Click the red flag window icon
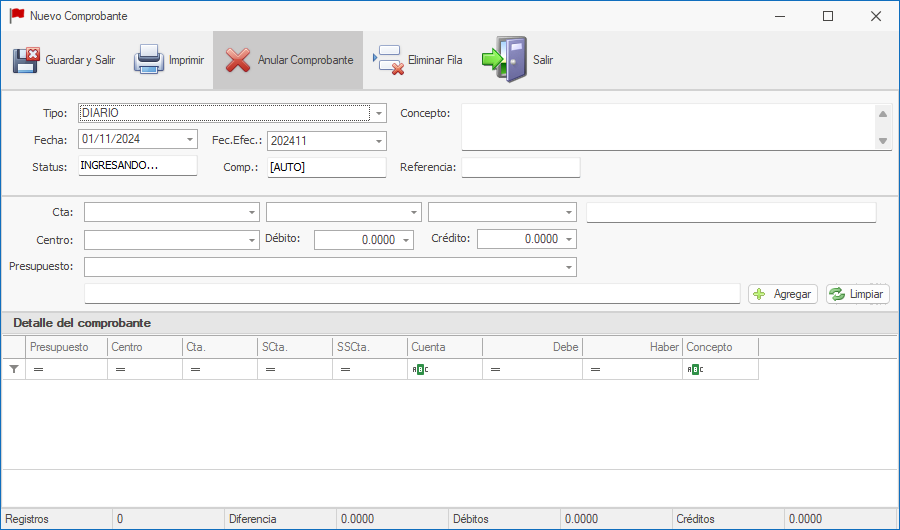The image size is (900, 530). coord(17,16)
